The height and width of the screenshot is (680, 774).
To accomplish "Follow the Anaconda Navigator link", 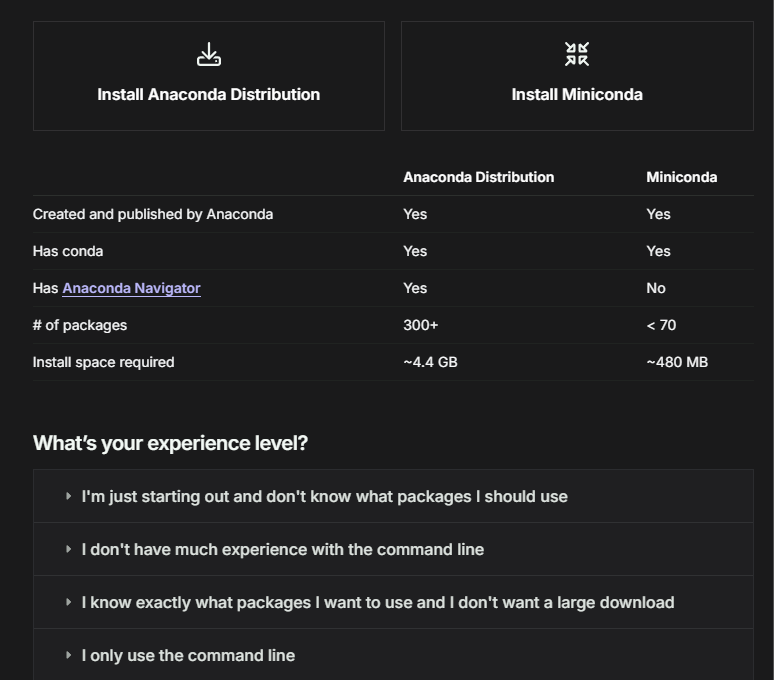I will click(x=131, y=288).
